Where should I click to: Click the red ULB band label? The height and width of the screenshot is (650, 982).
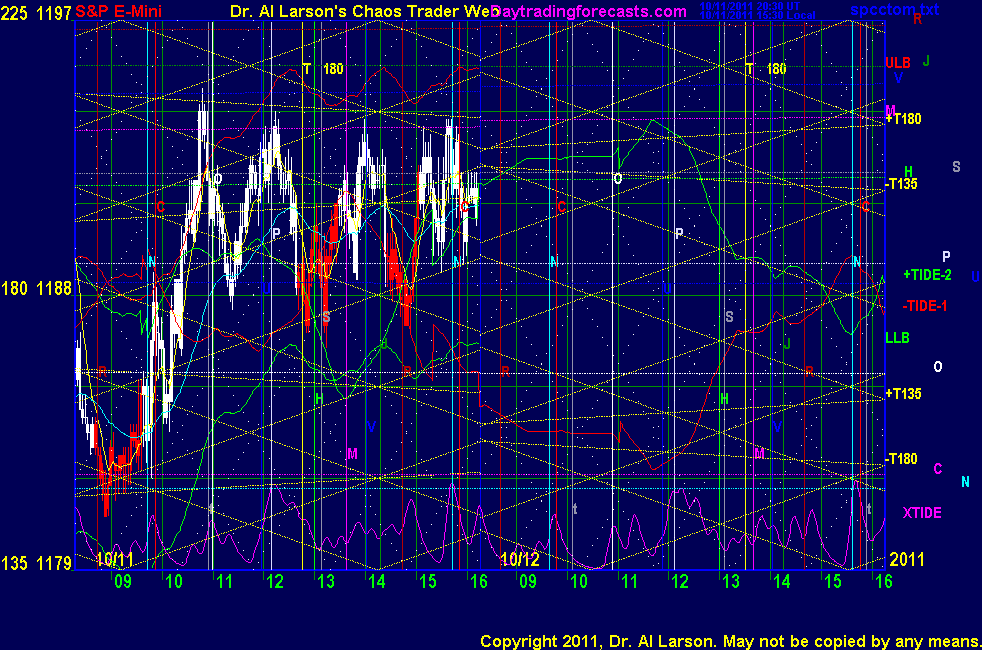897,63
